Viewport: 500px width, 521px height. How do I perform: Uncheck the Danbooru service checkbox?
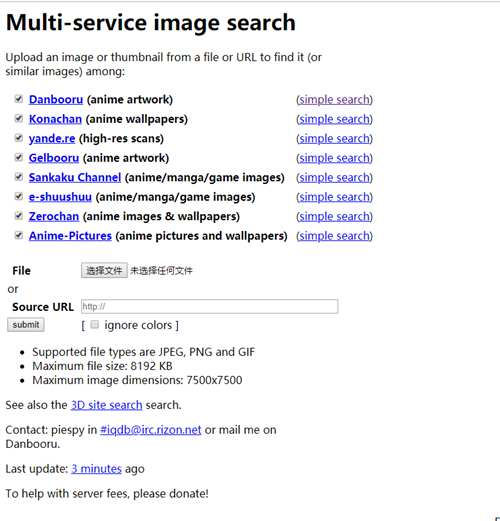(19, 99)
